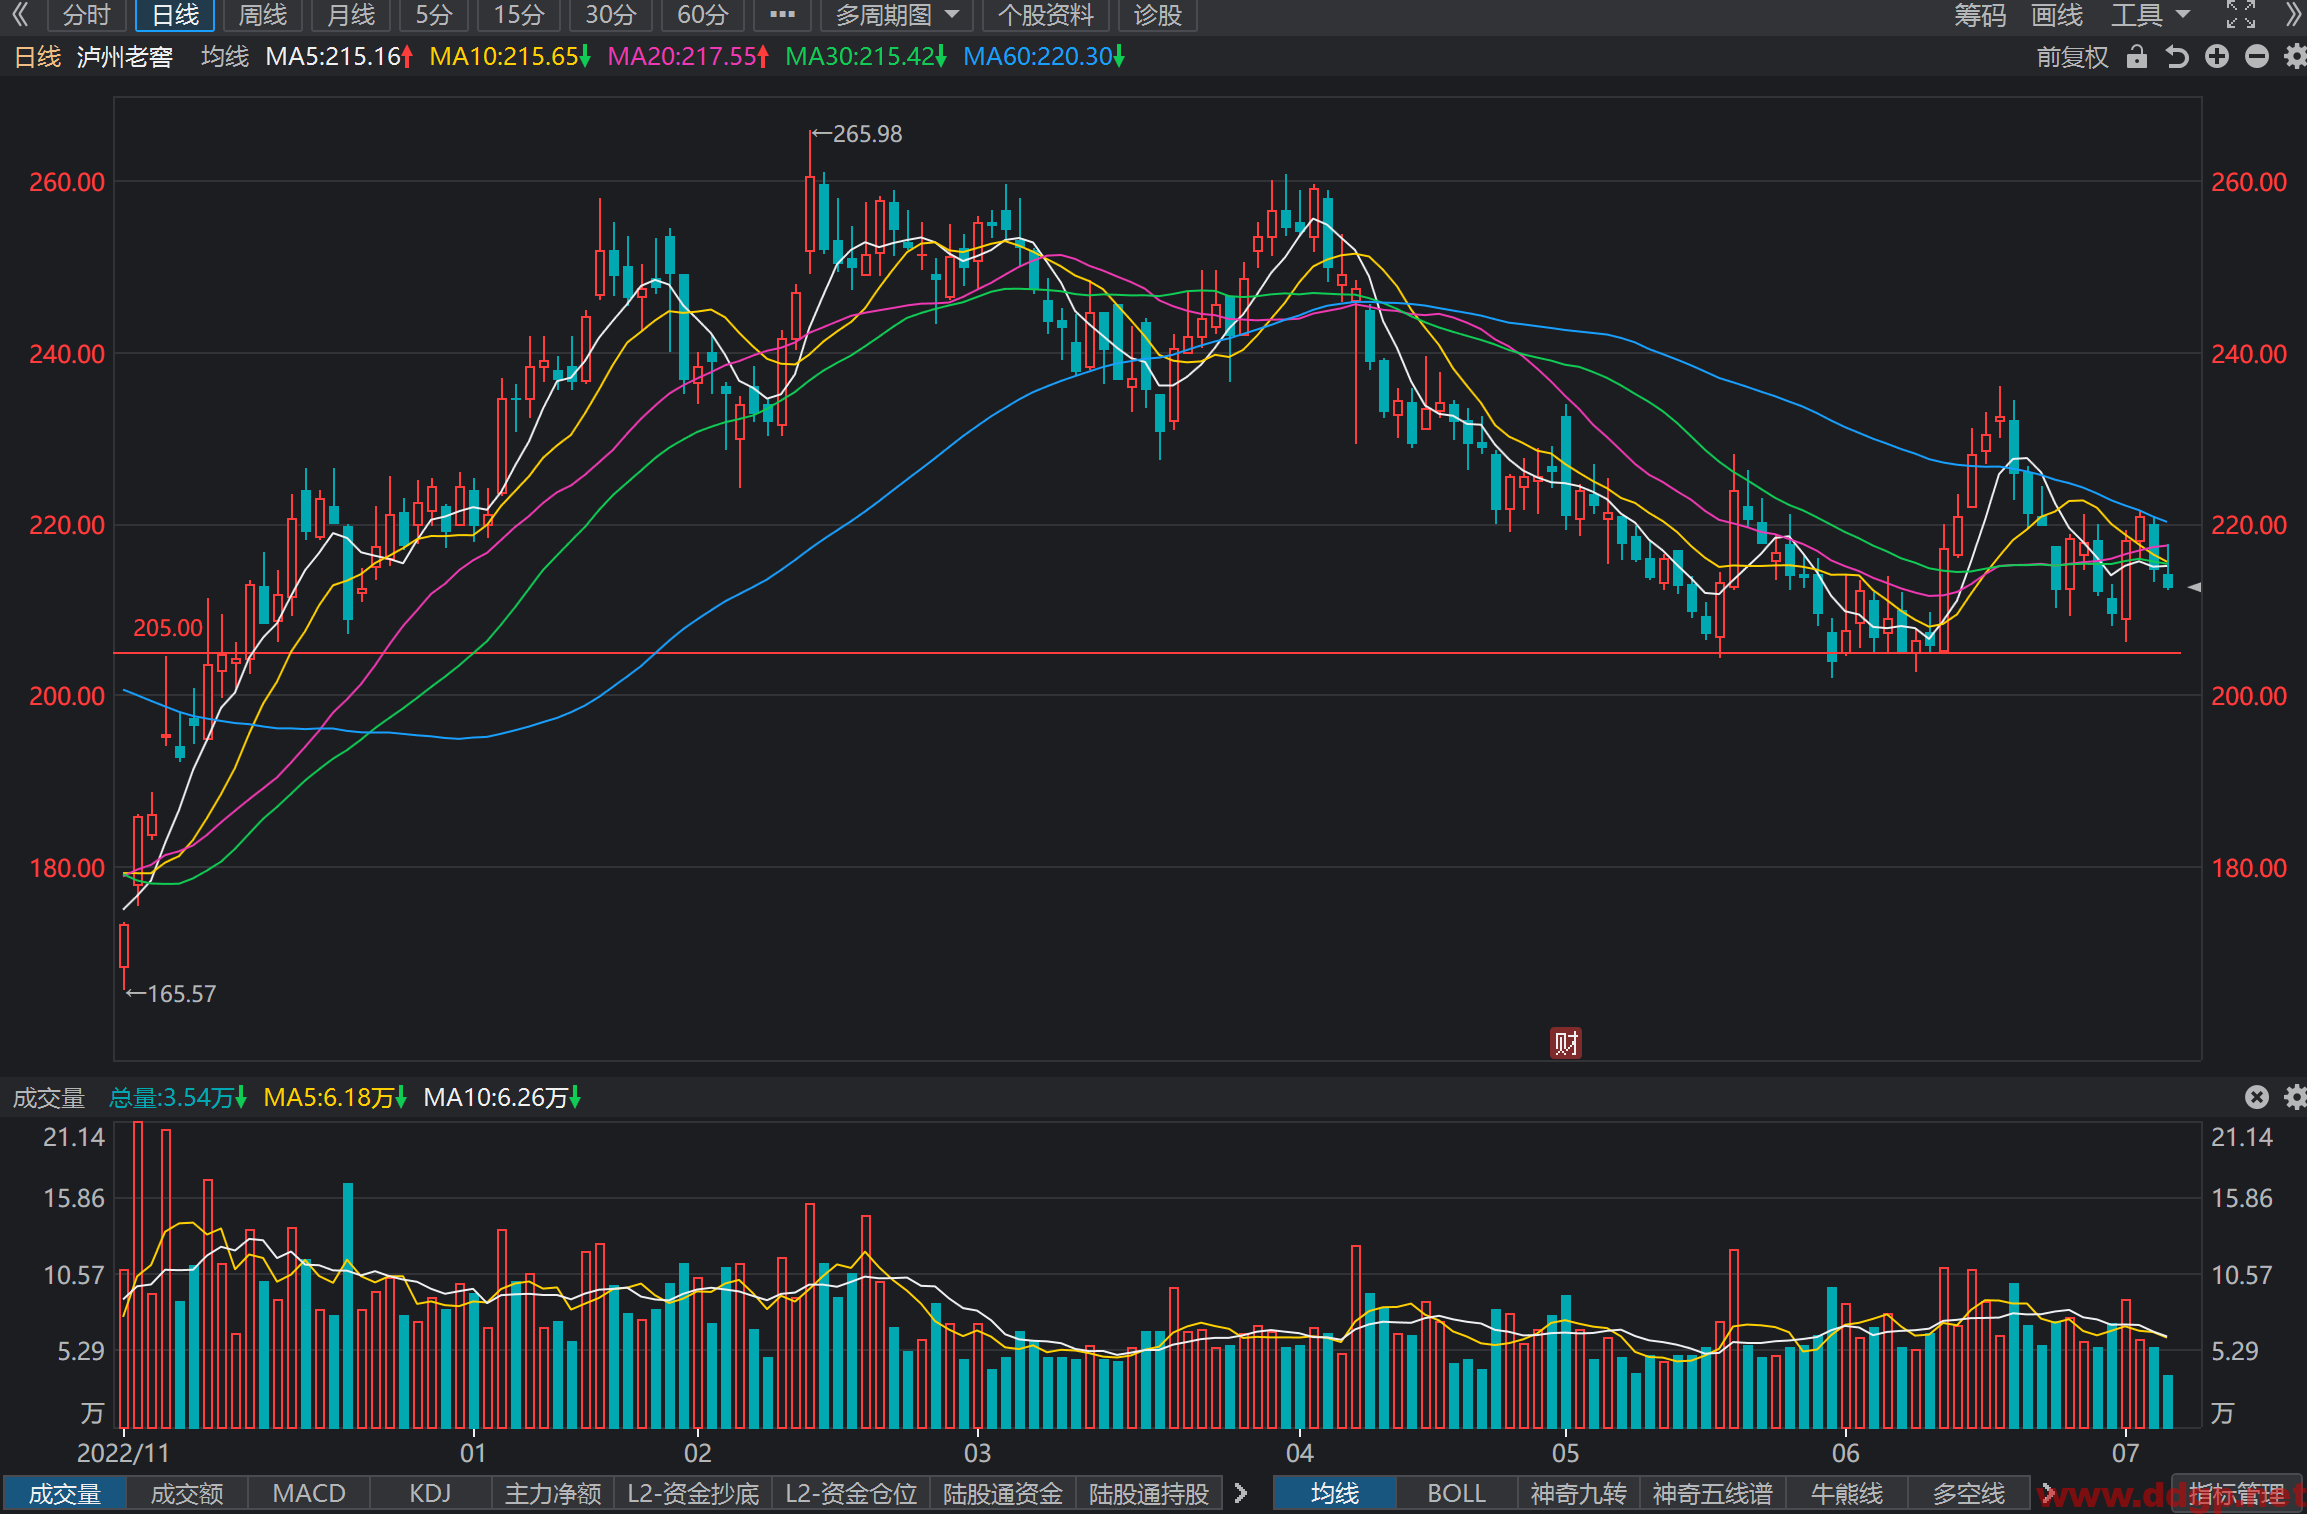Select 均线 main chart indicator
The width and height of the screenshot is (2307, 1514).
pyautogui.click(x=1334, y=1493)
